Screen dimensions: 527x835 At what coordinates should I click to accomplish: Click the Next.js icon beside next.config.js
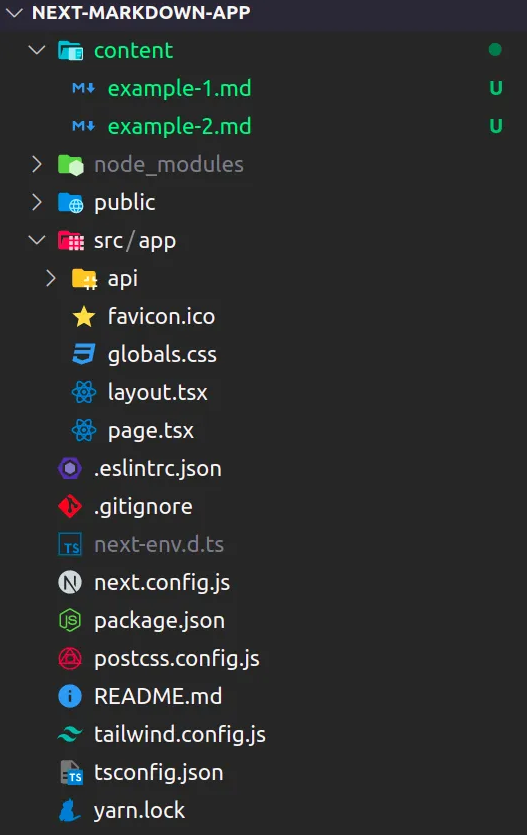[x=70, y=582]
